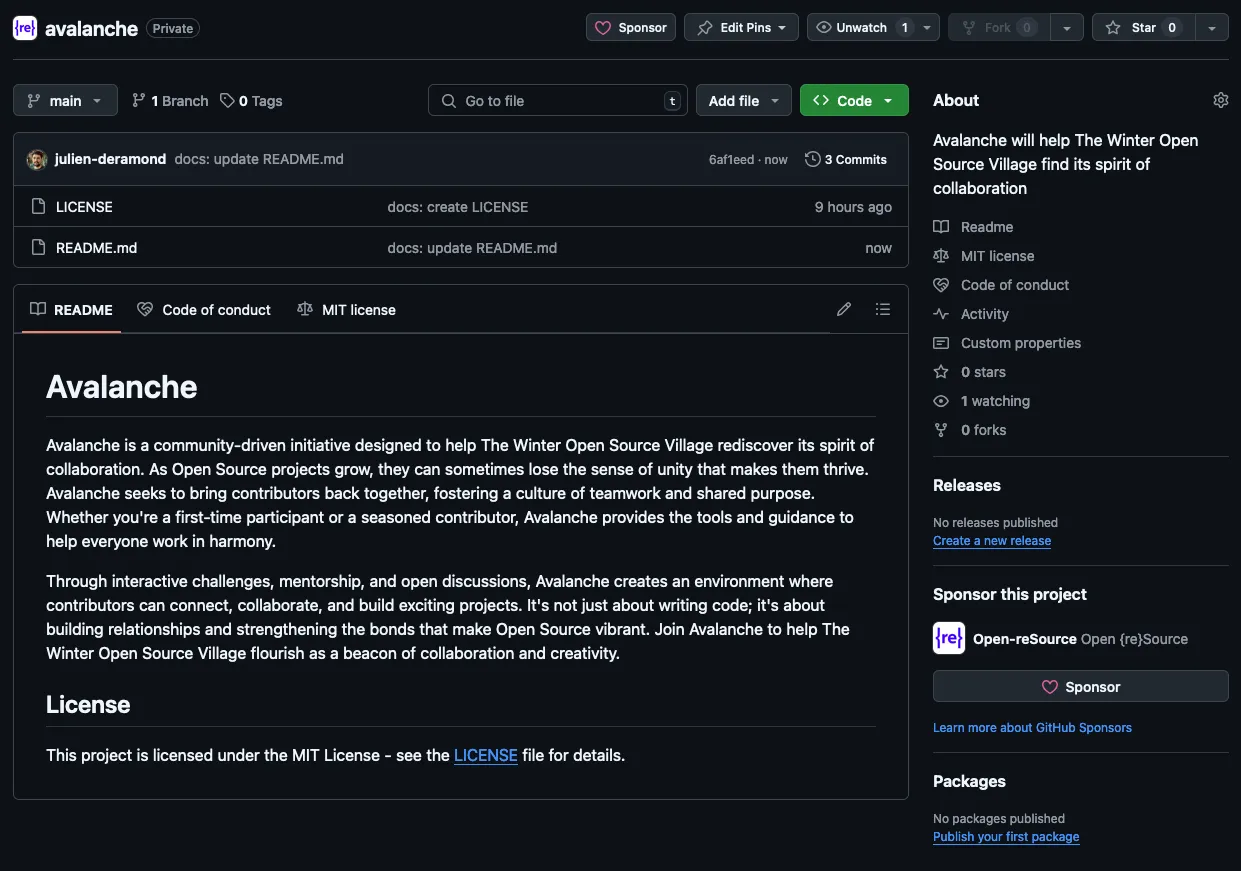Open the Edit Pins dropdown
Viewport: 1241px width, 871px height.
[x=741, y=28]
